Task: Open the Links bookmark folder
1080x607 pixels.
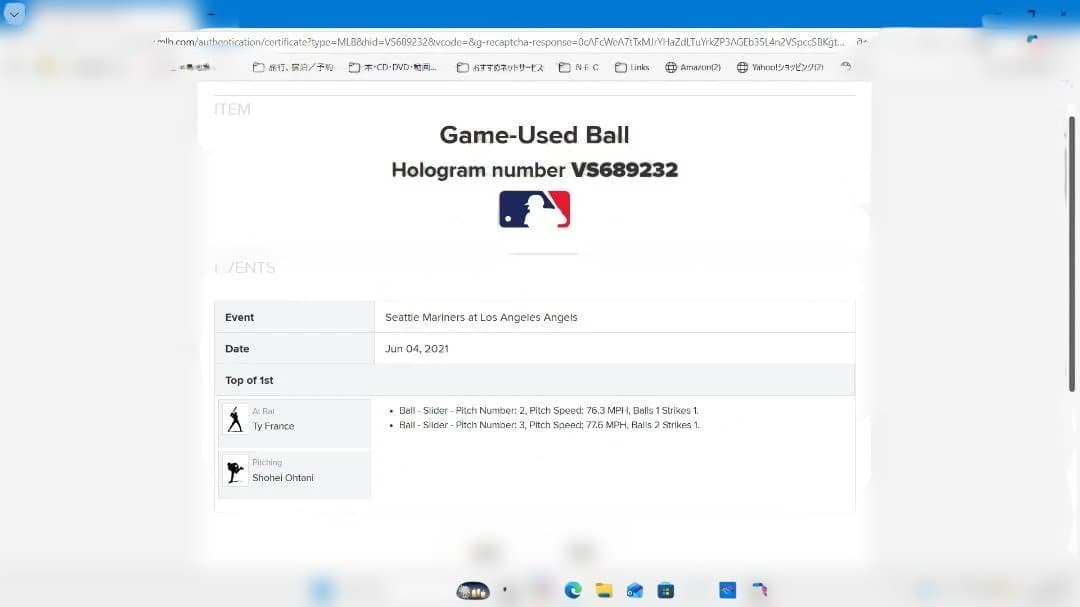Action: click(632, 67)
